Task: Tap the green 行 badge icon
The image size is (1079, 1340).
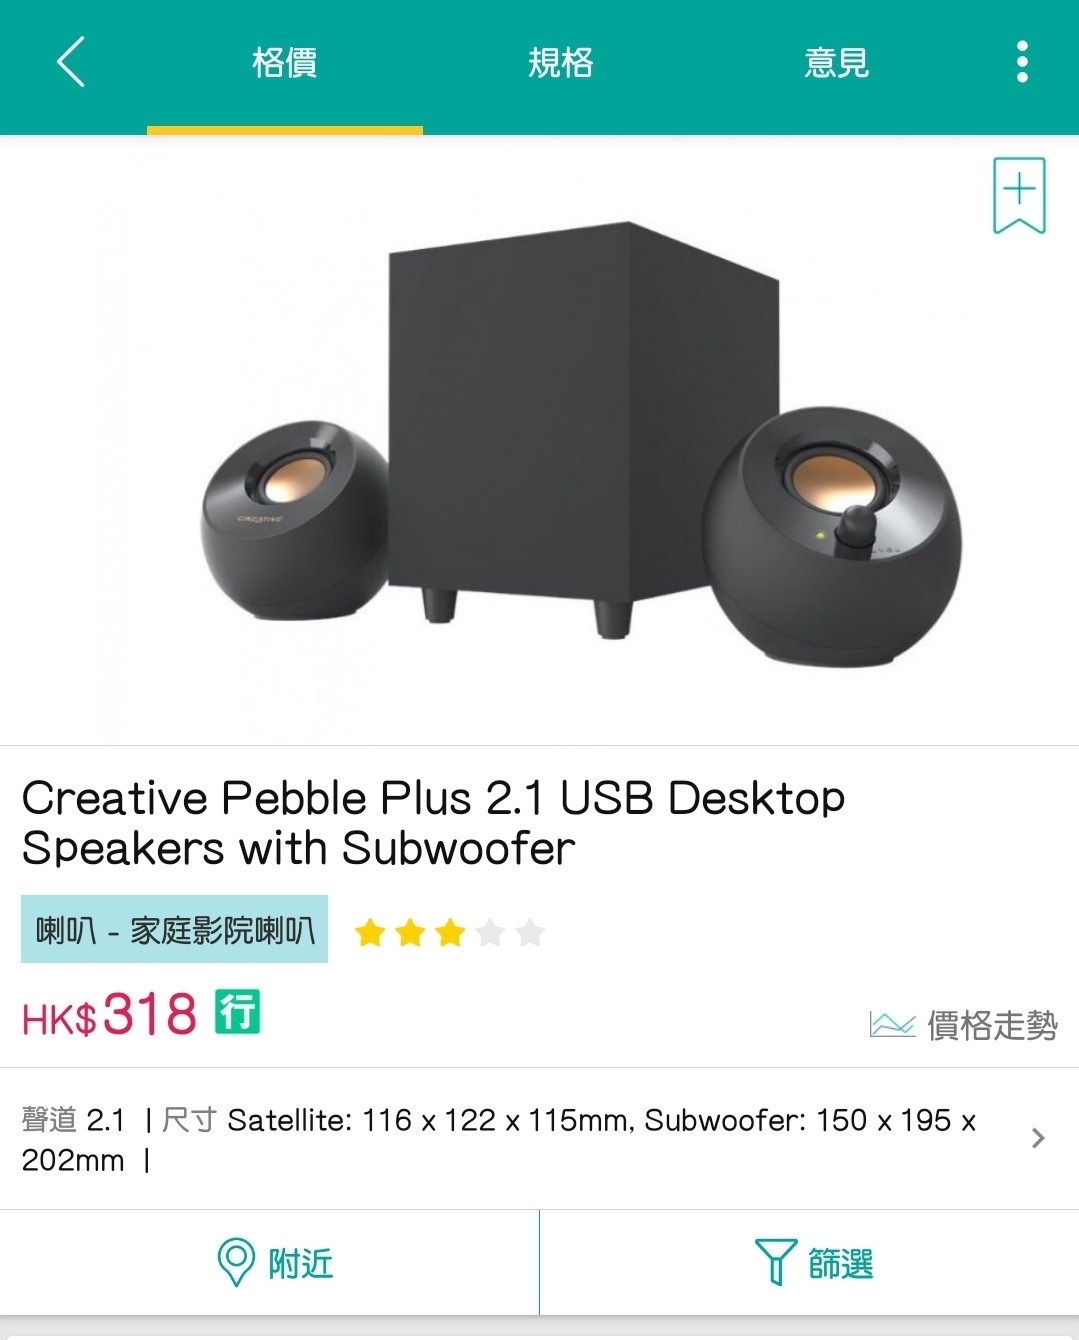Action: [x=238, y=1011]
